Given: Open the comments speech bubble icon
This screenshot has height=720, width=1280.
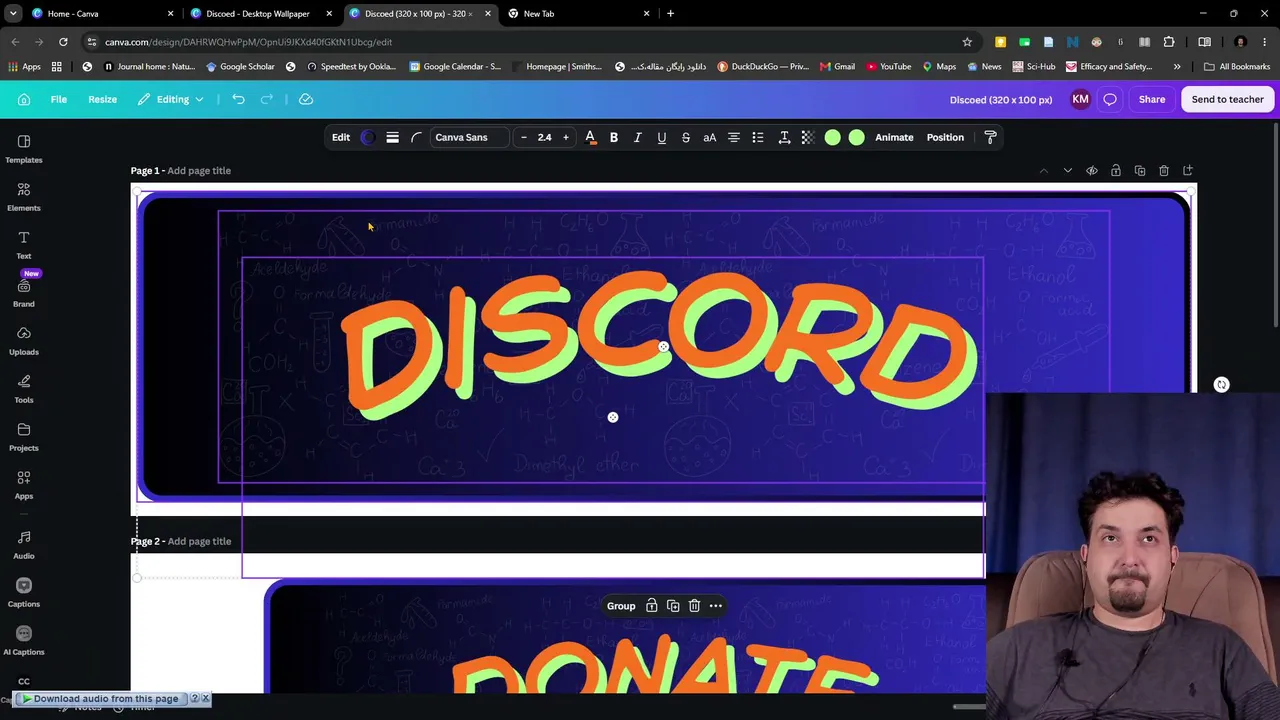Looking at the screenshot, I should click(x=1110, y=99).
